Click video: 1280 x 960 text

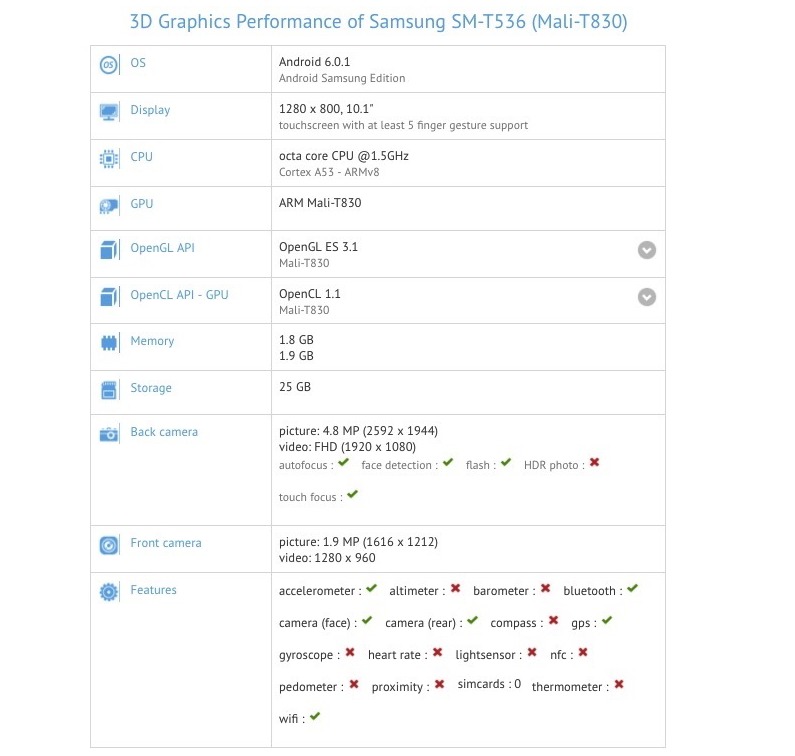coord(327,558)
